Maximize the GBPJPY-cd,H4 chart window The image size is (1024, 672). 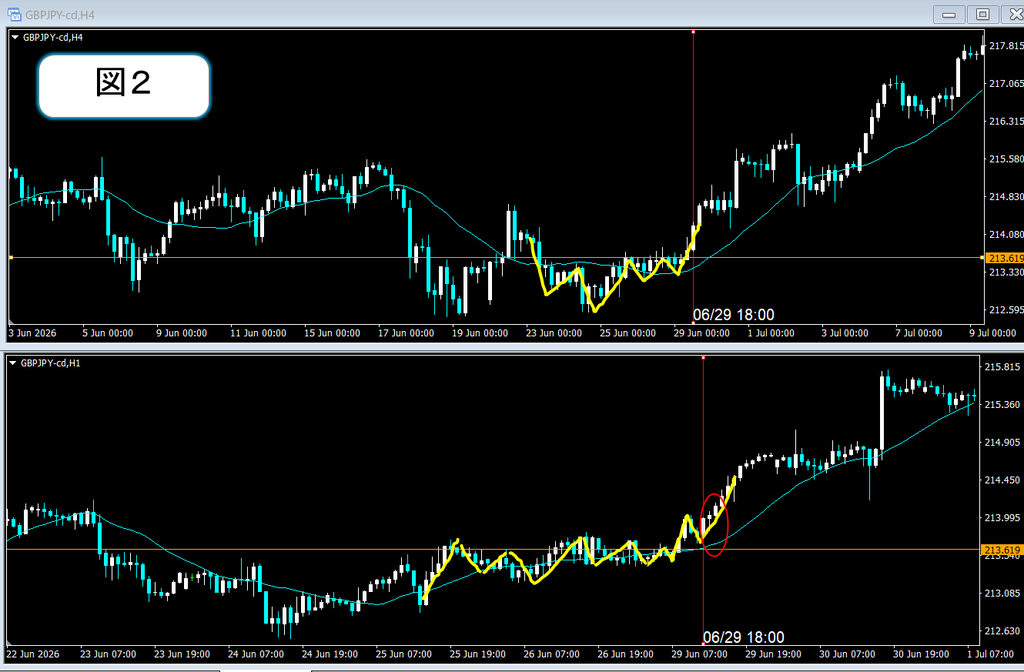pos(983,14)
